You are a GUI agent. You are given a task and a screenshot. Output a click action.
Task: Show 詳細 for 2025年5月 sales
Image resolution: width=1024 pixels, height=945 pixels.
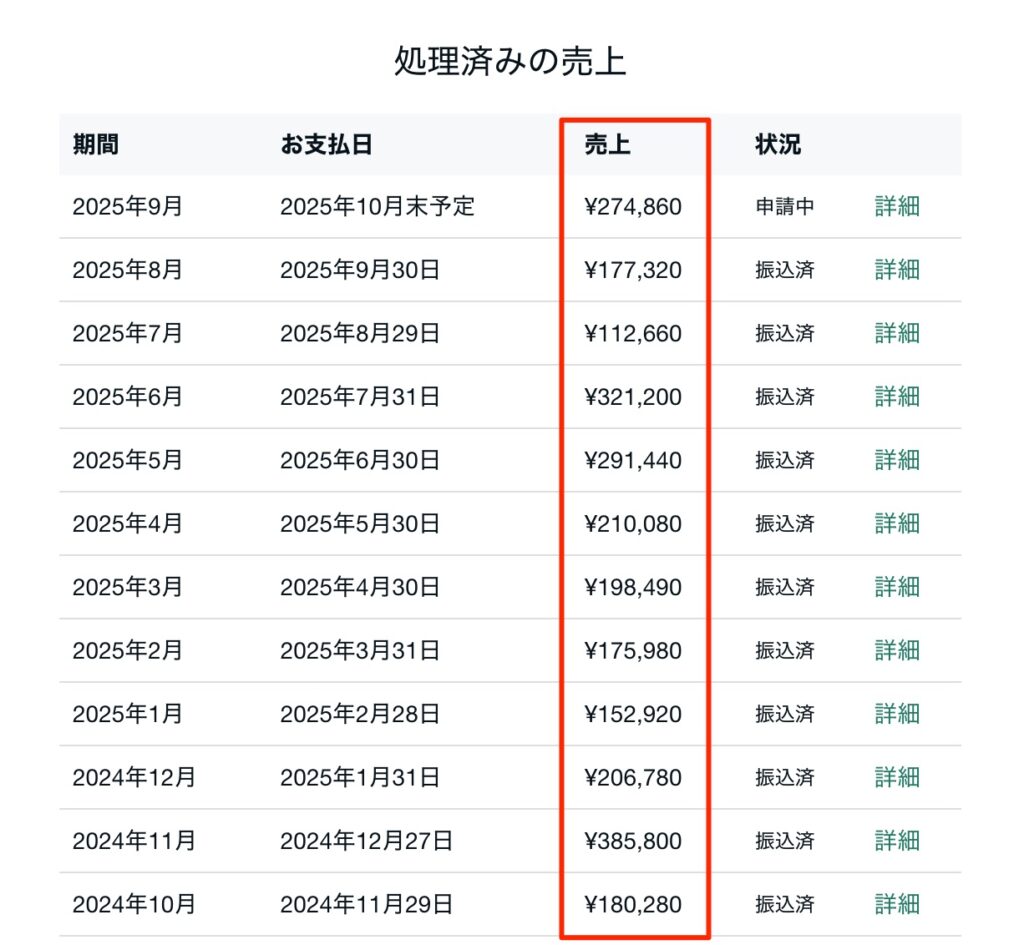pos(897,460)
